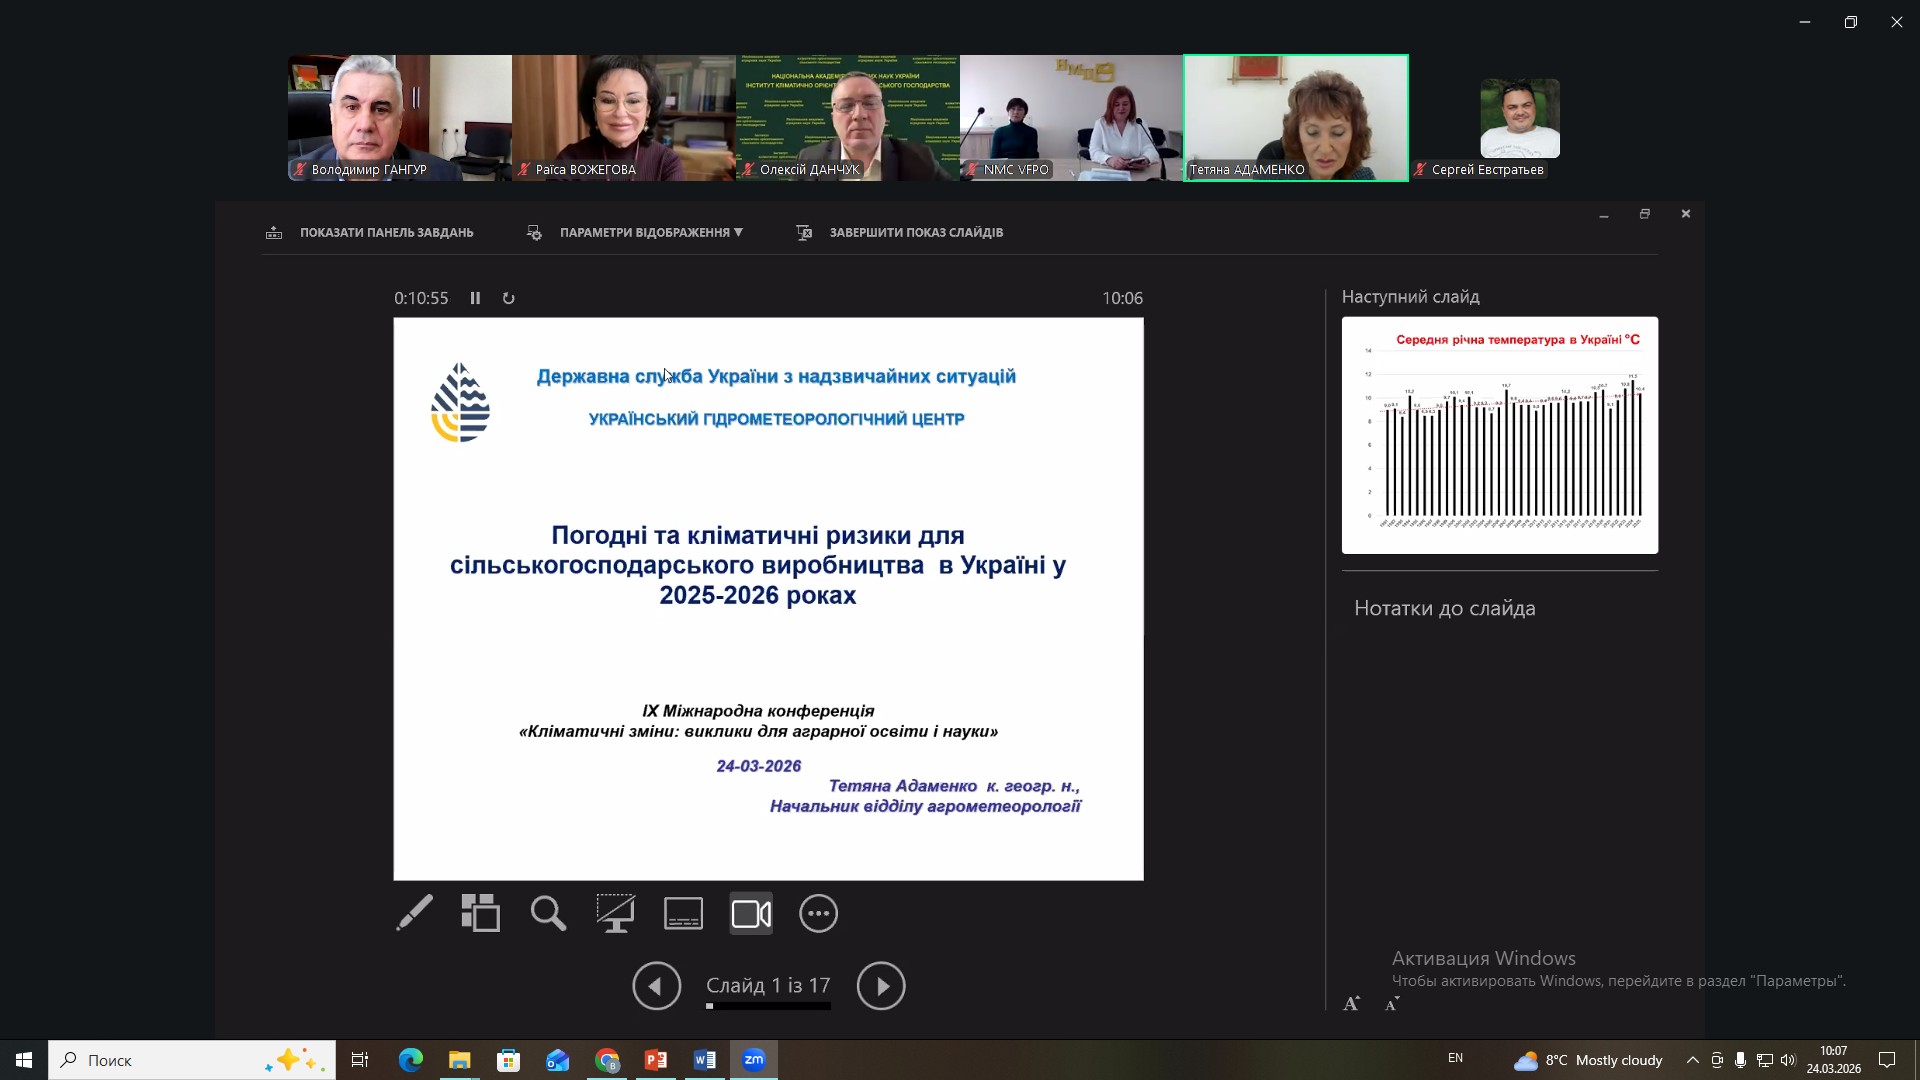Open more slide show options ellipsis
Viewport: 1920px width, 1080px height.
[818, 913]
